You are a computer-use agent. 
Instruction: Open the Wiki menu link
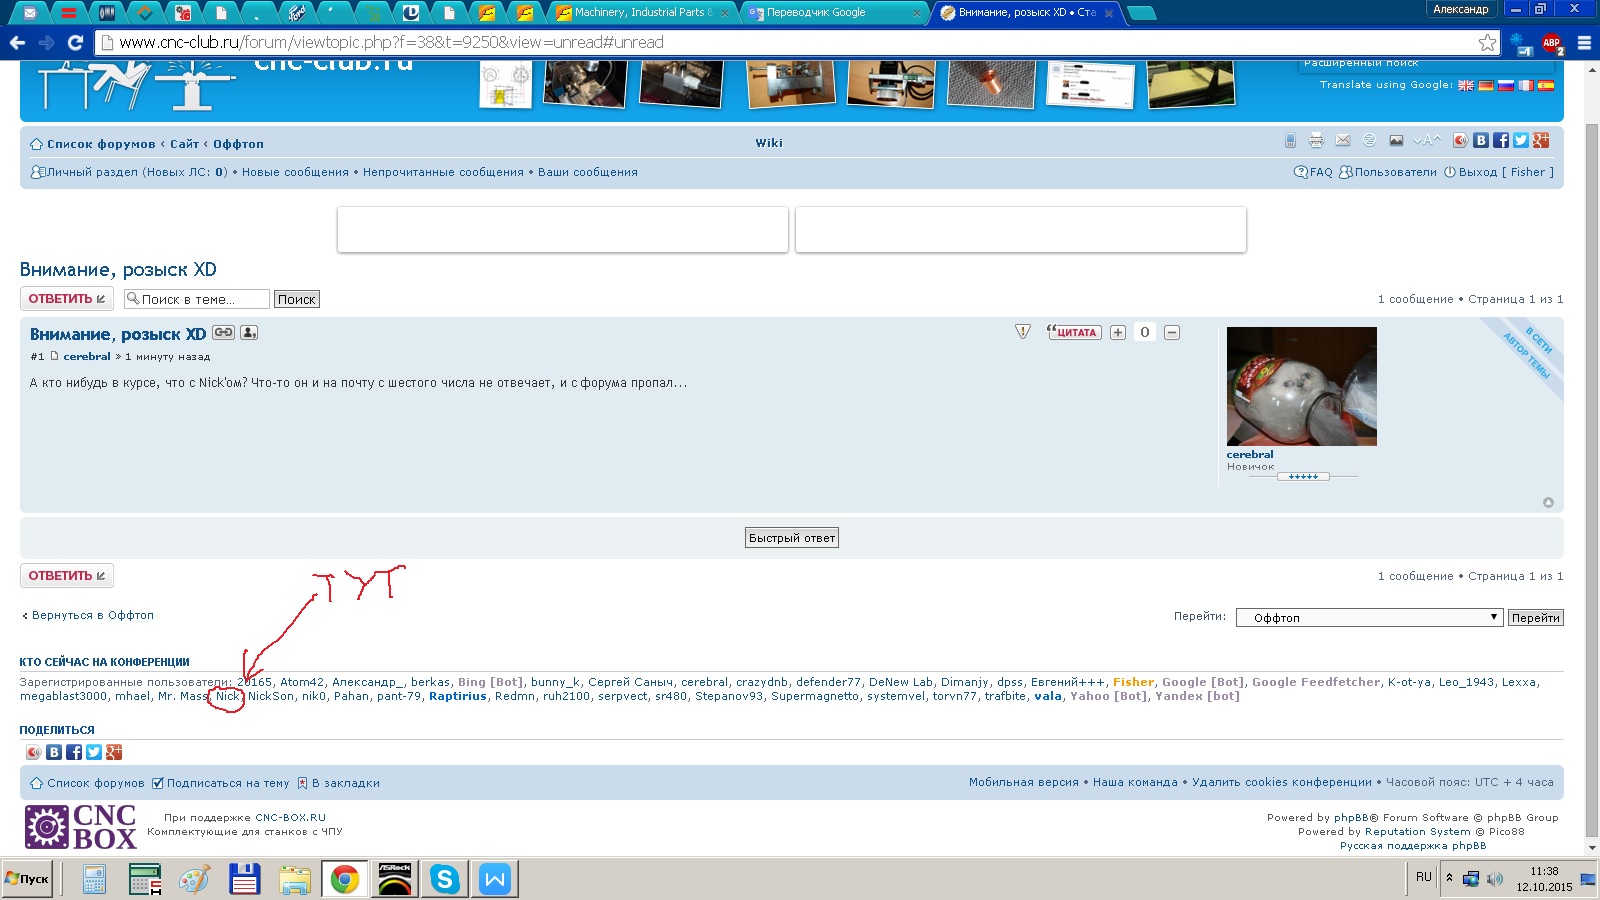769,143
